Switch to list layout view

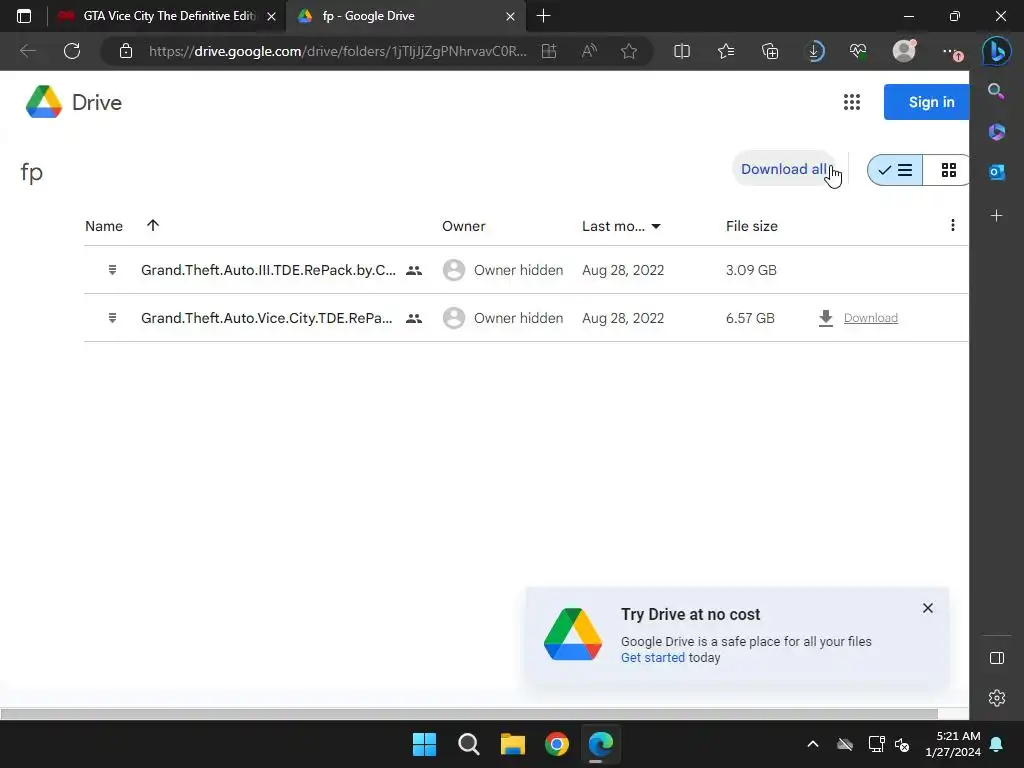[895, 170]
